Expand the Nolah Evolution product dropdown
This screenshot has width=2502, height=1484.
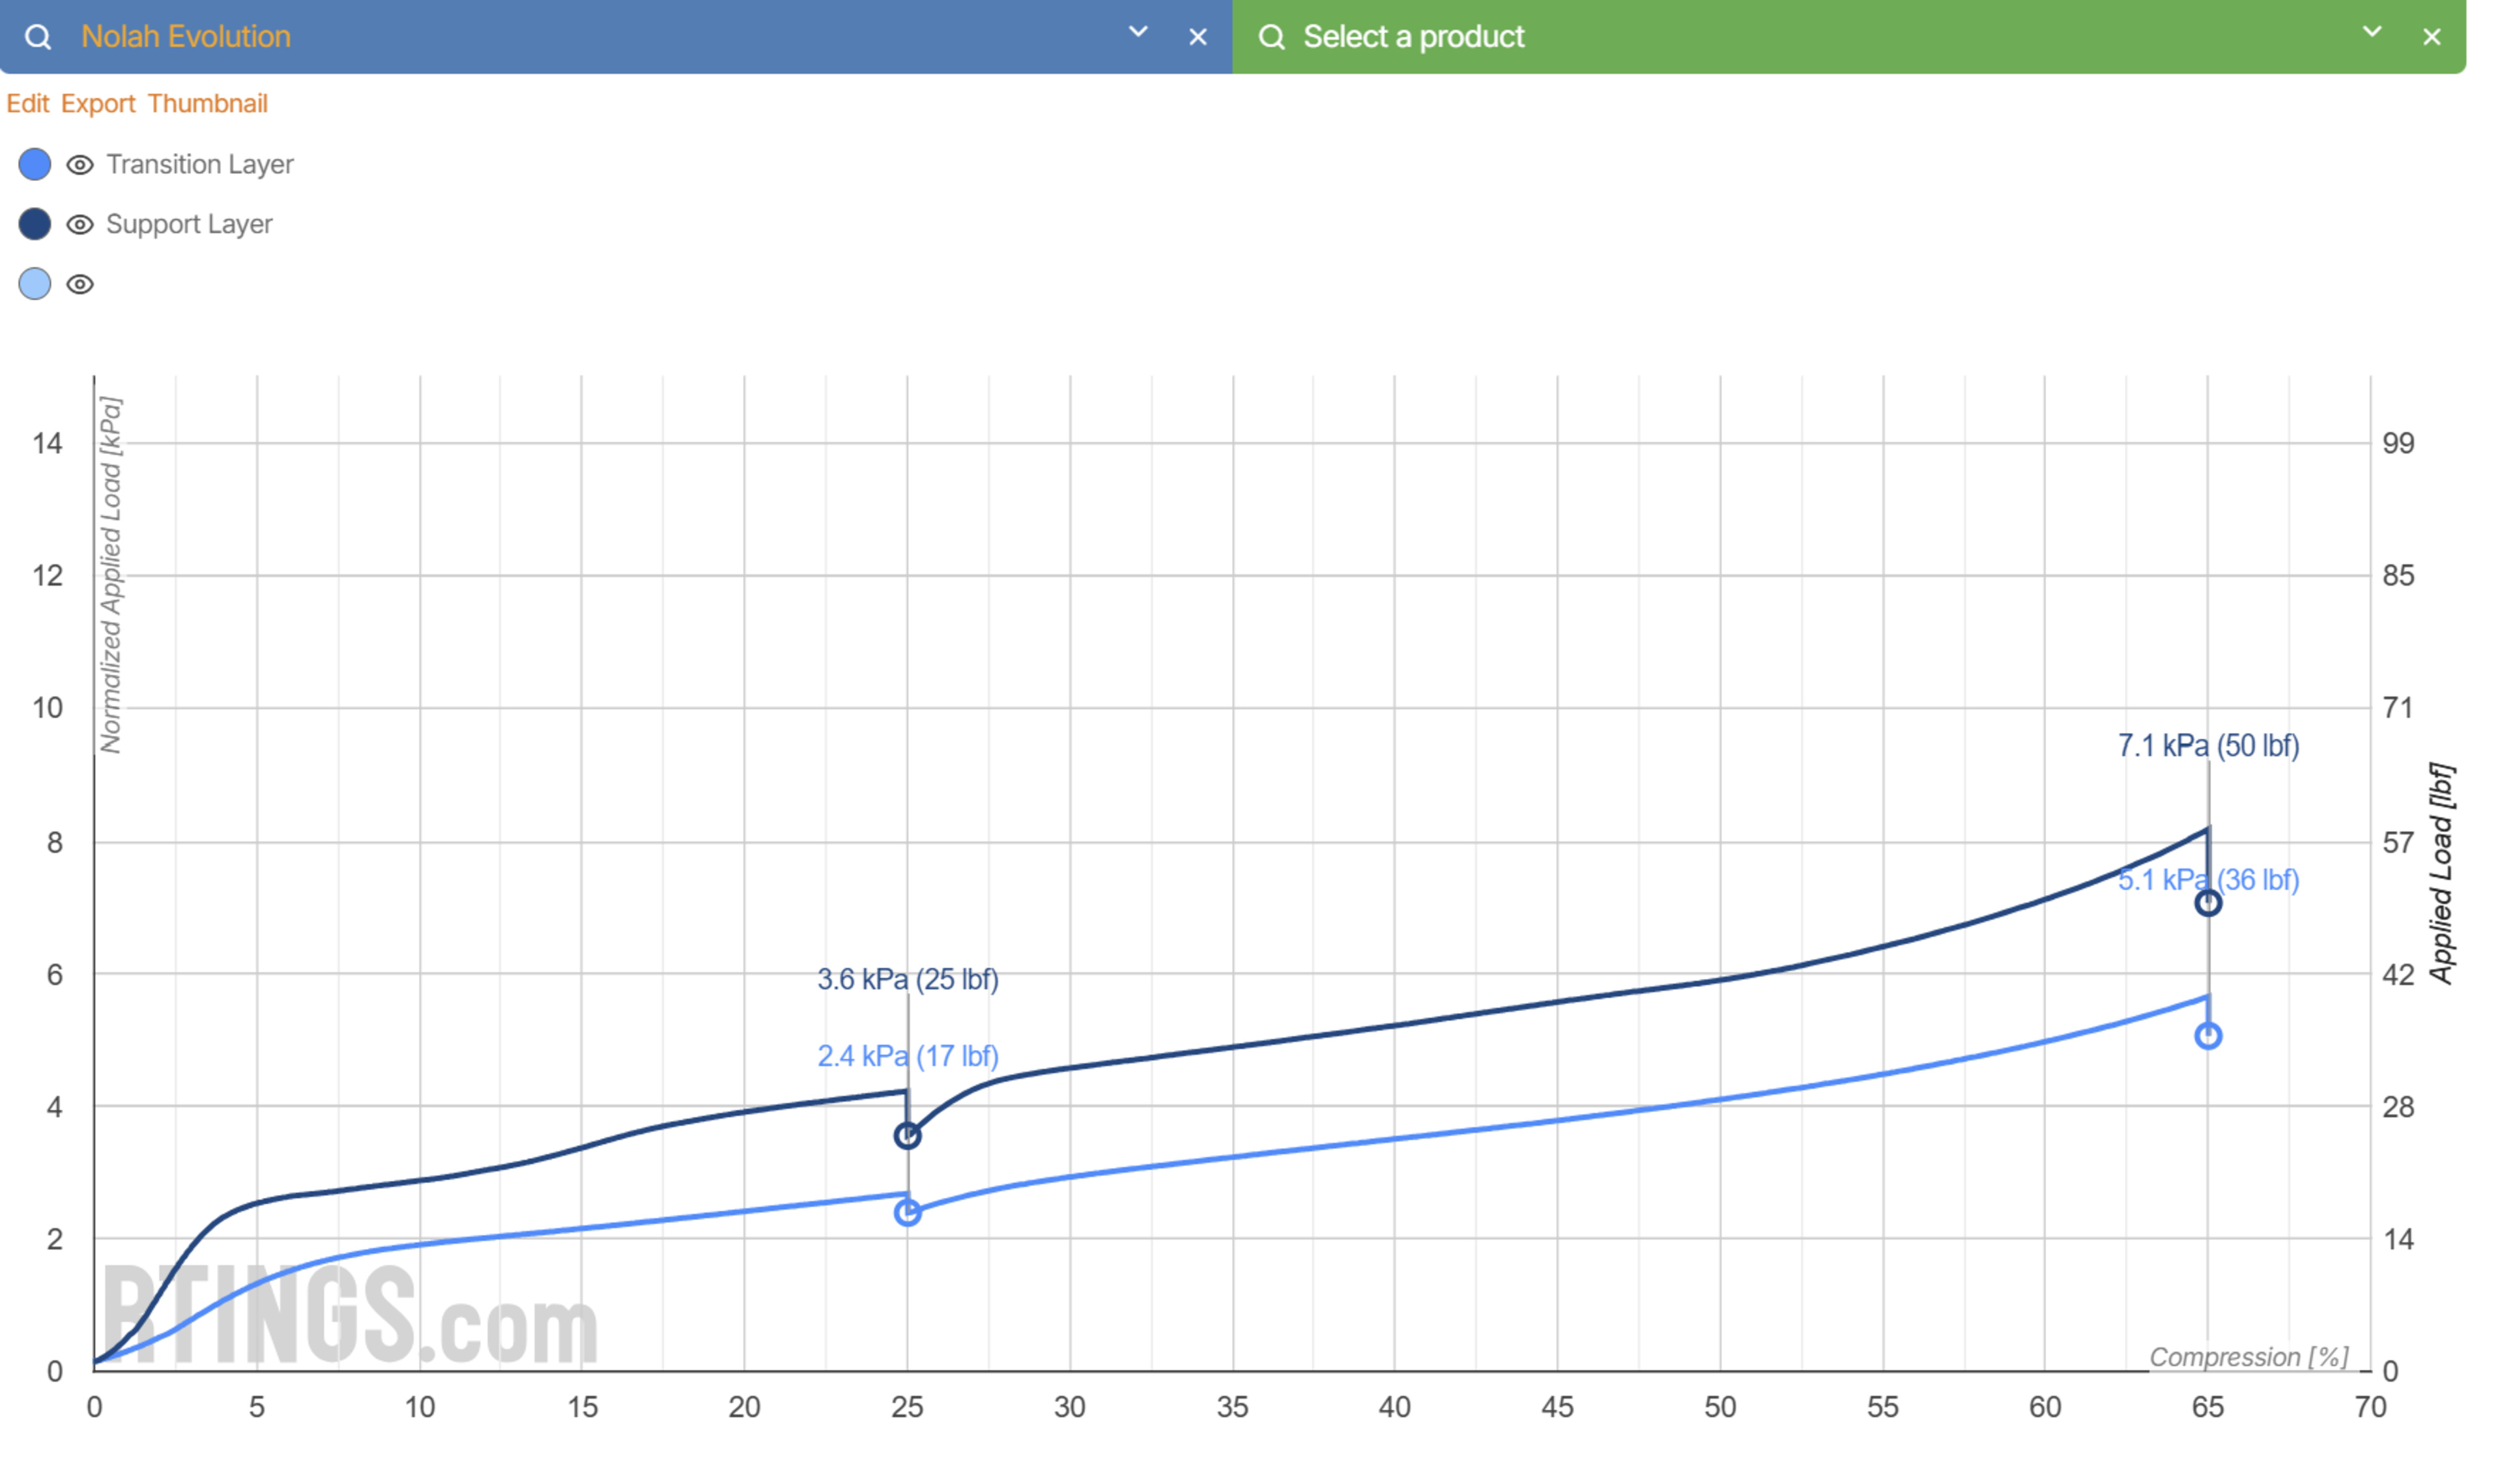(1137, 32)
